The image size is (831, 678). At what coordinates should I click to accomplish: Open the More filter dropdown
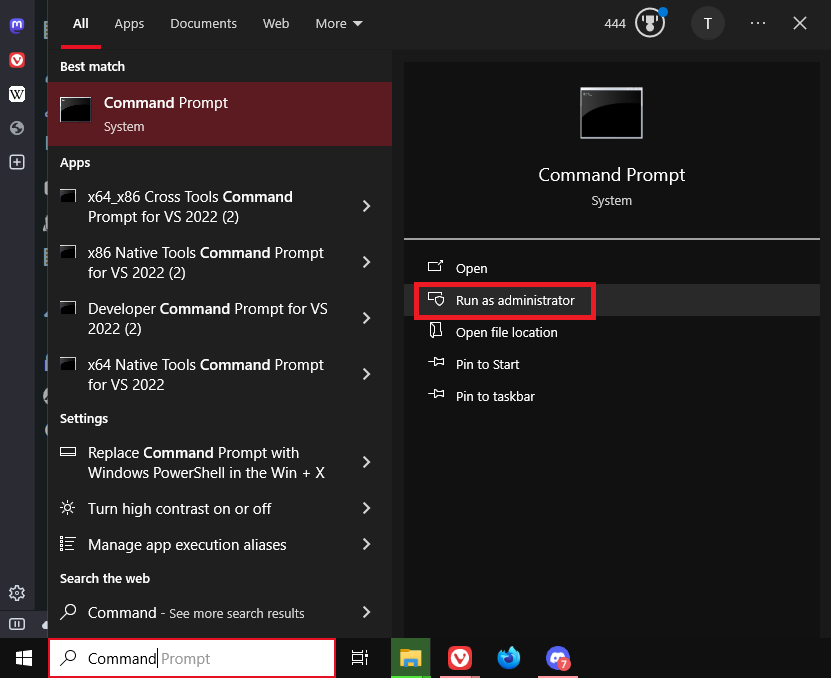[338, 23]
